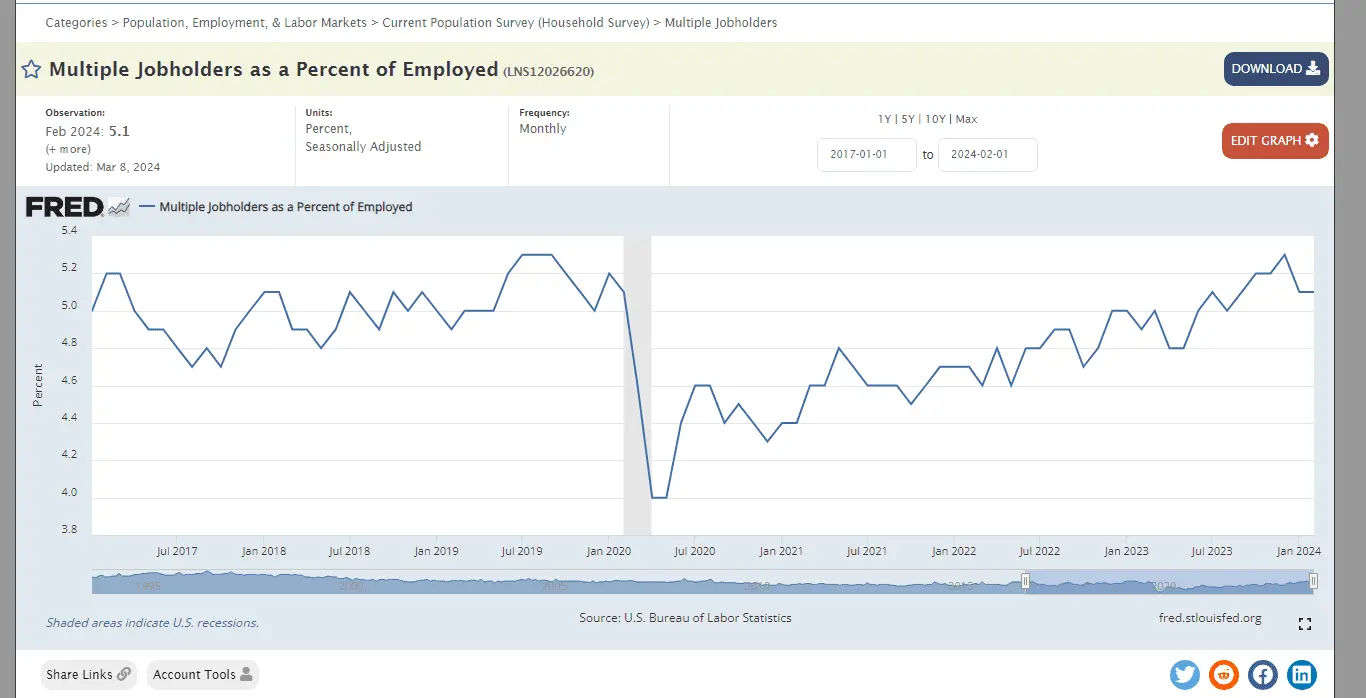Open the fullscreen graph view icon

click(x=1304, y=624)
